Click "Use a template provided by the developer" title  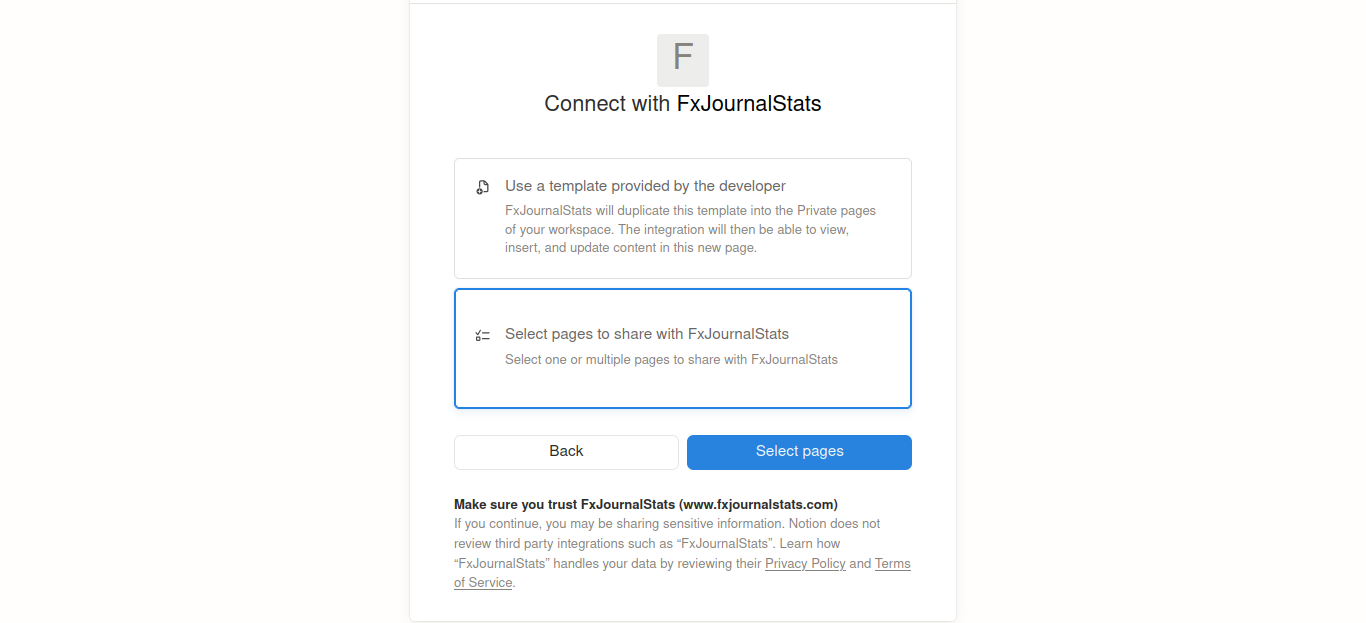[645, 186]
